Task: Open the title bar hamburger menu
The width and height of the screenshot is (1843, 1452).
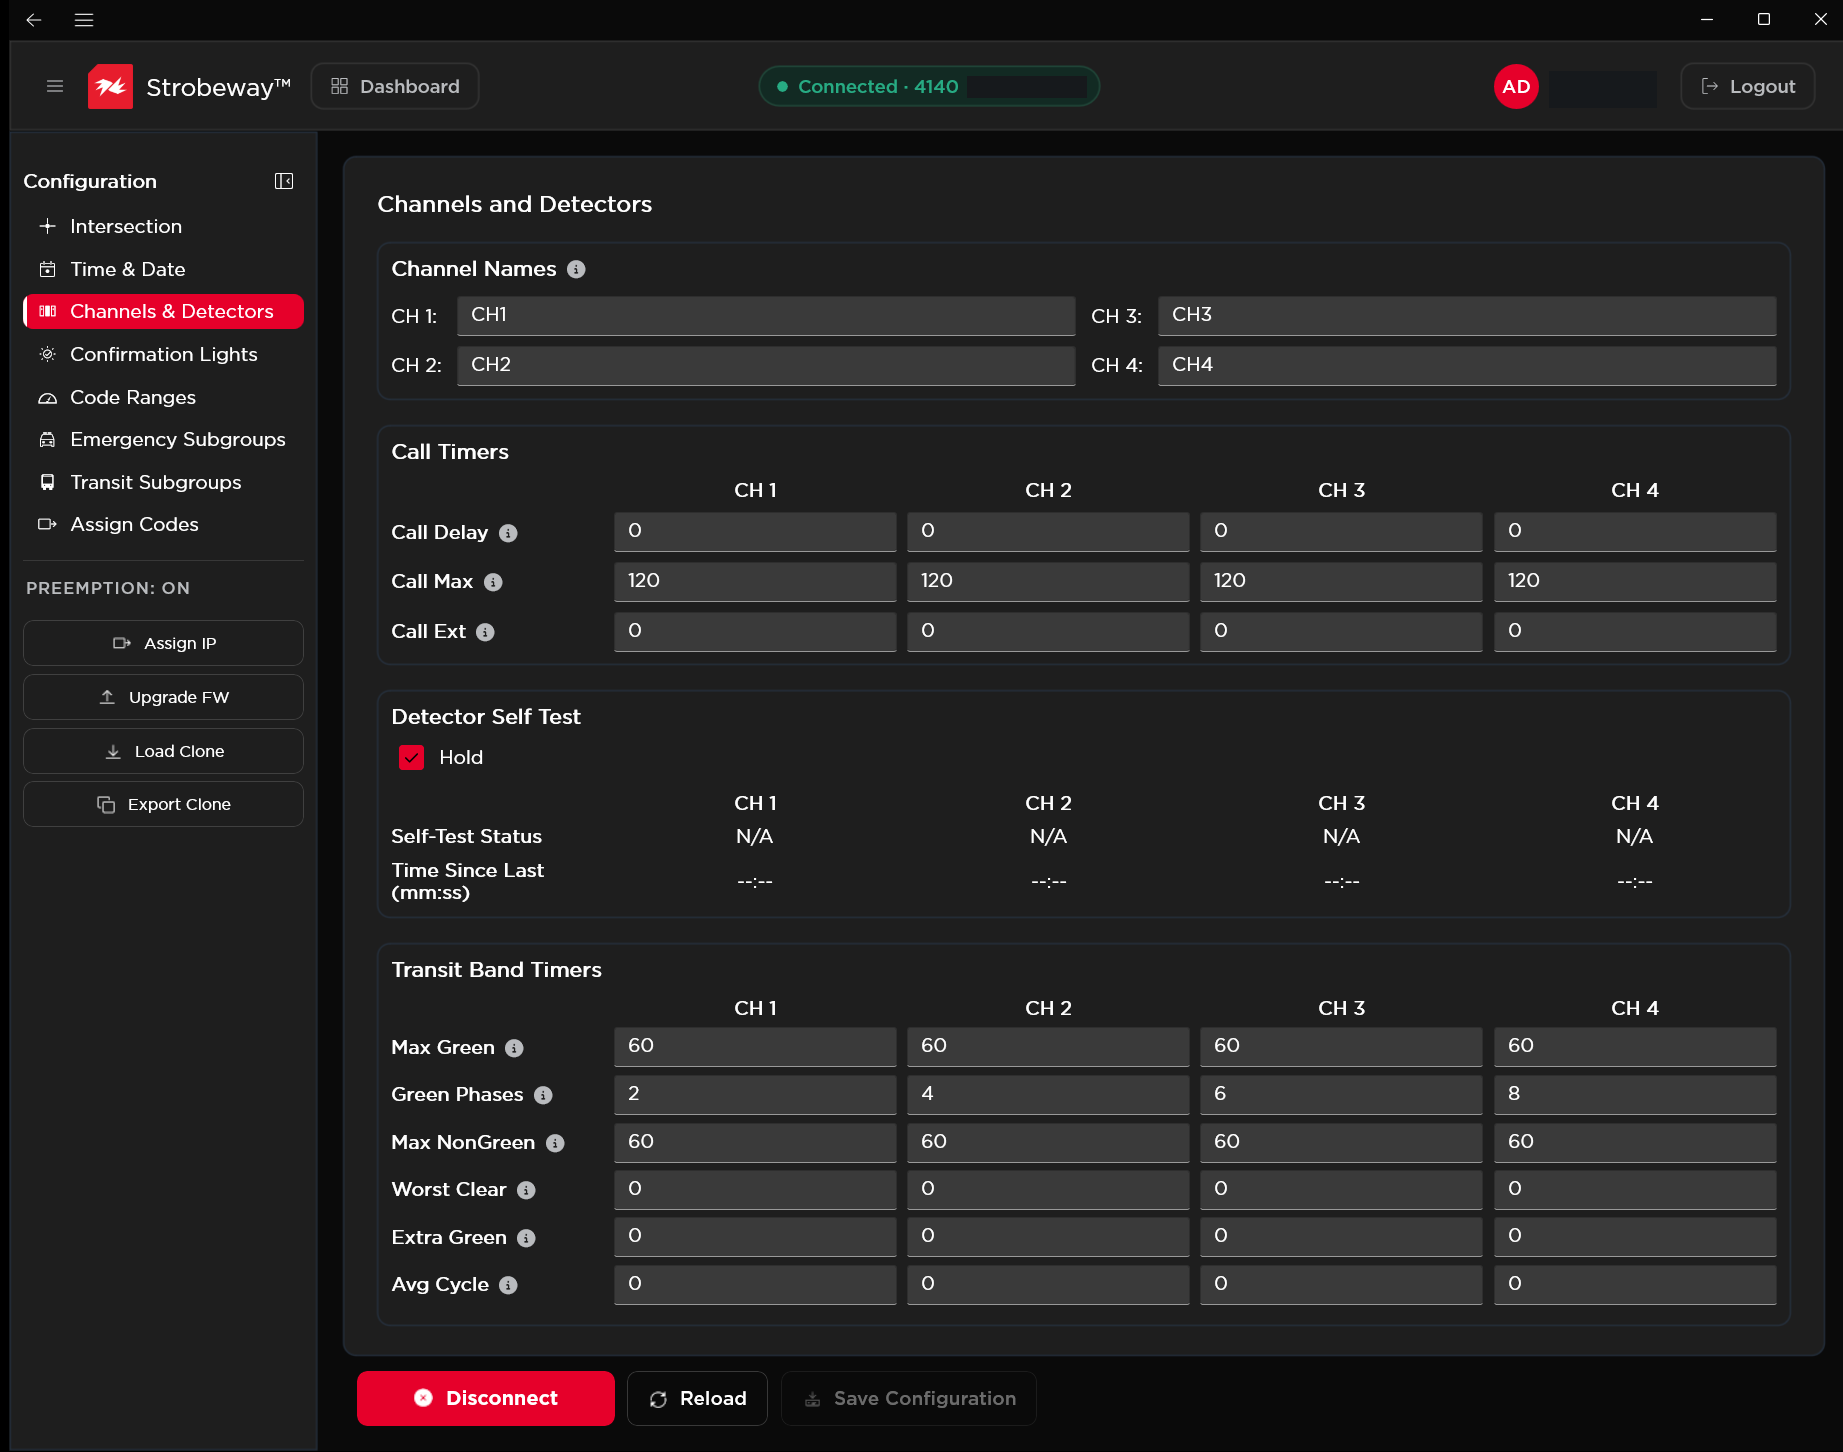Action: tap(84, 19)
